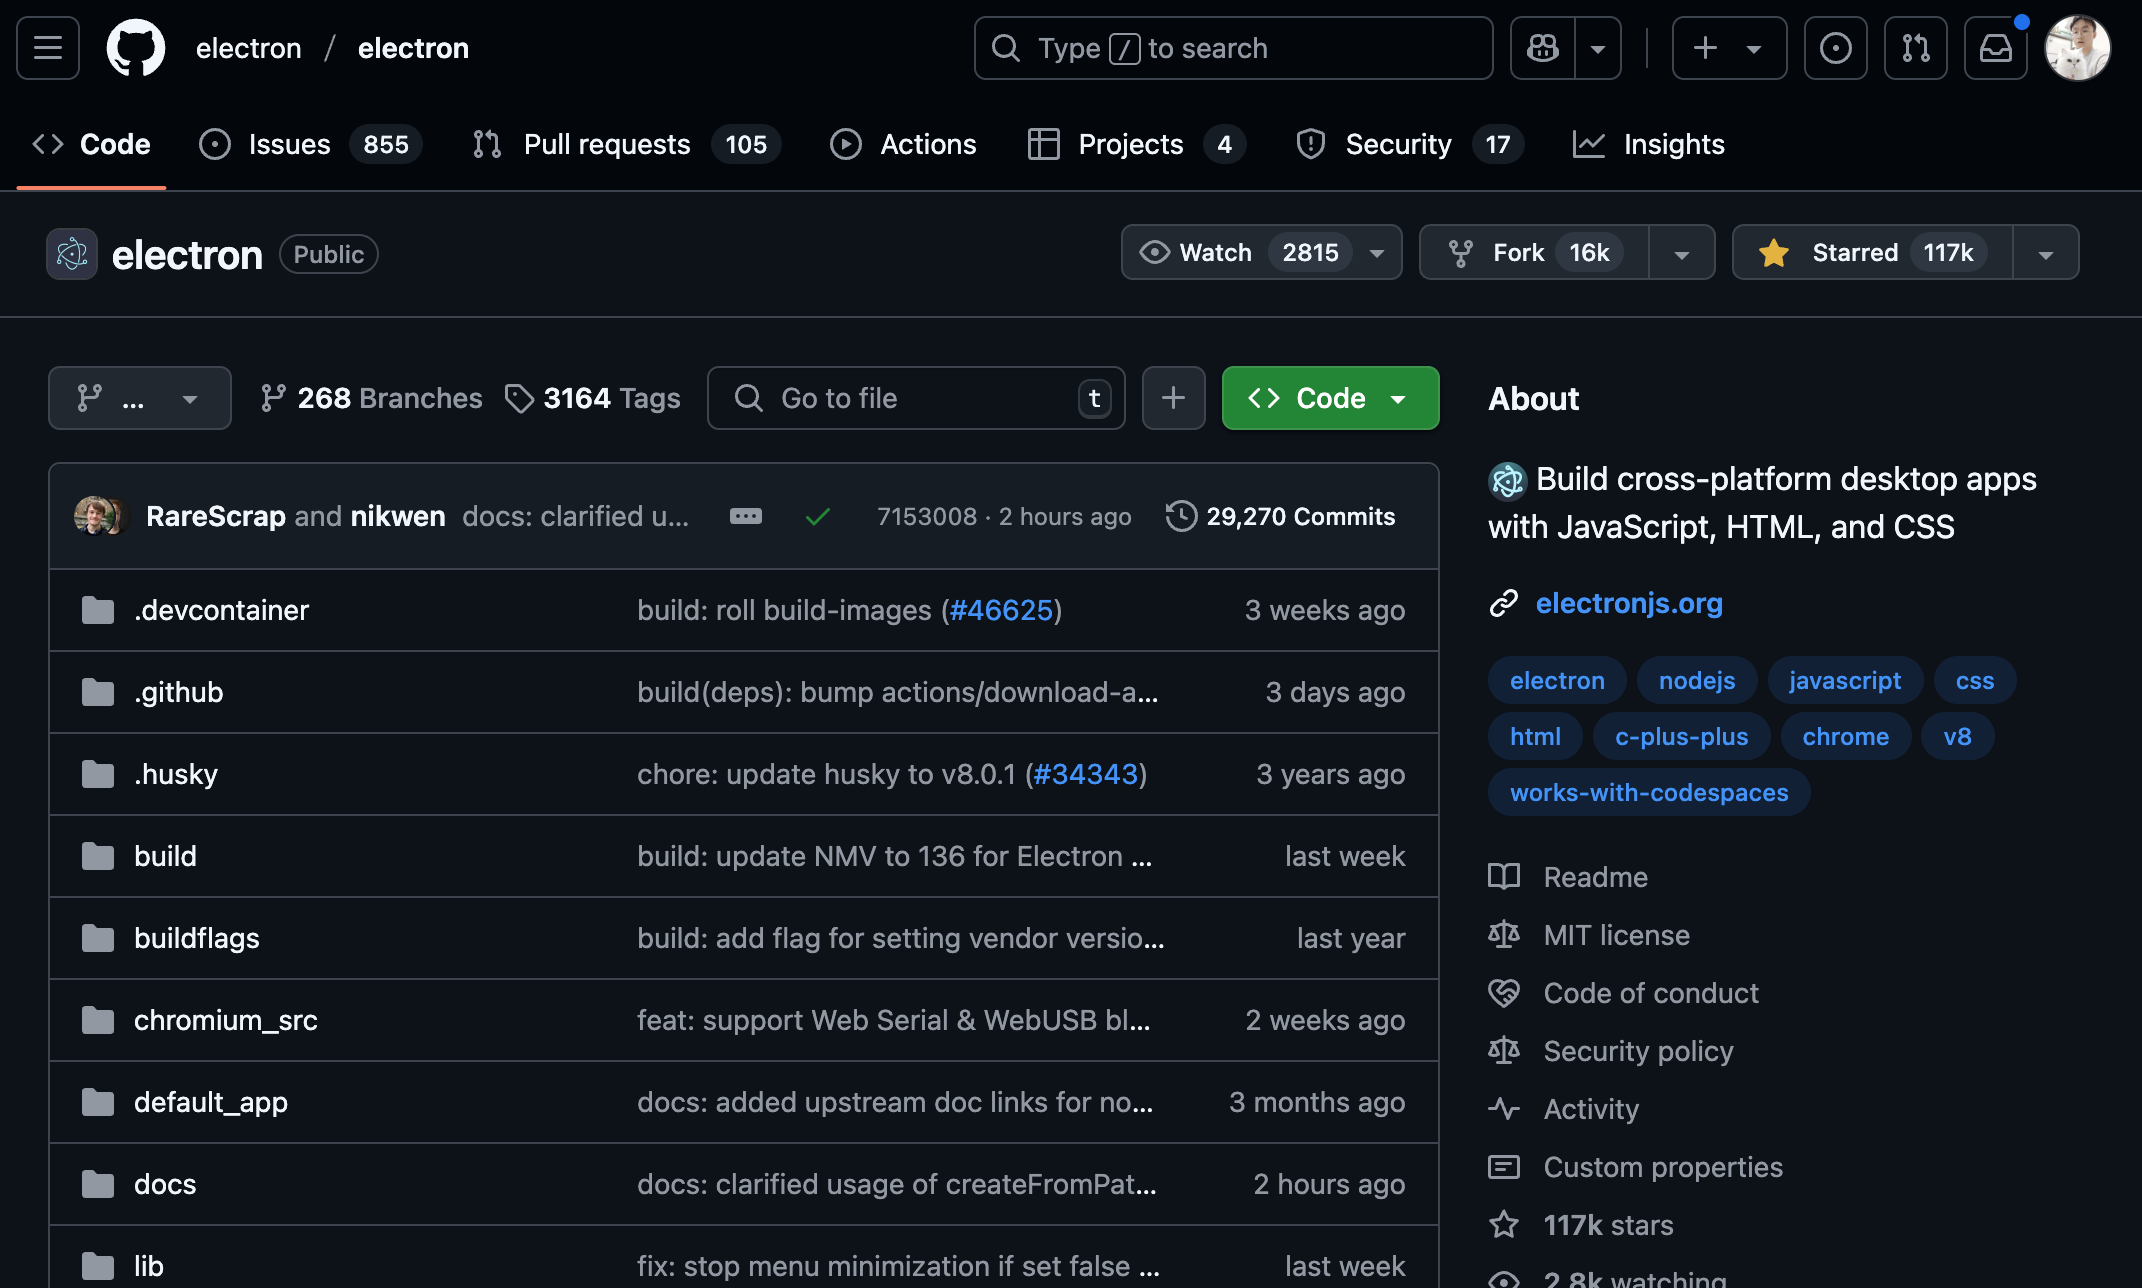Open the hamburger navigation menu

point(48,48)
